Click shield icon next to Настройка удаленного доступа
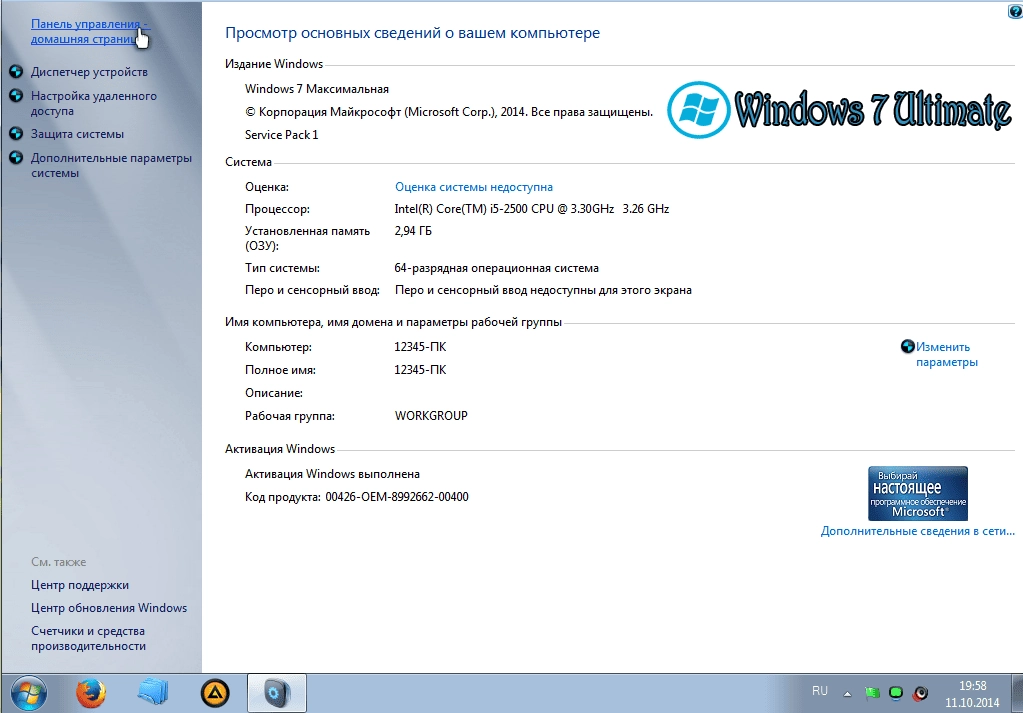 click(x=16, y=95)
